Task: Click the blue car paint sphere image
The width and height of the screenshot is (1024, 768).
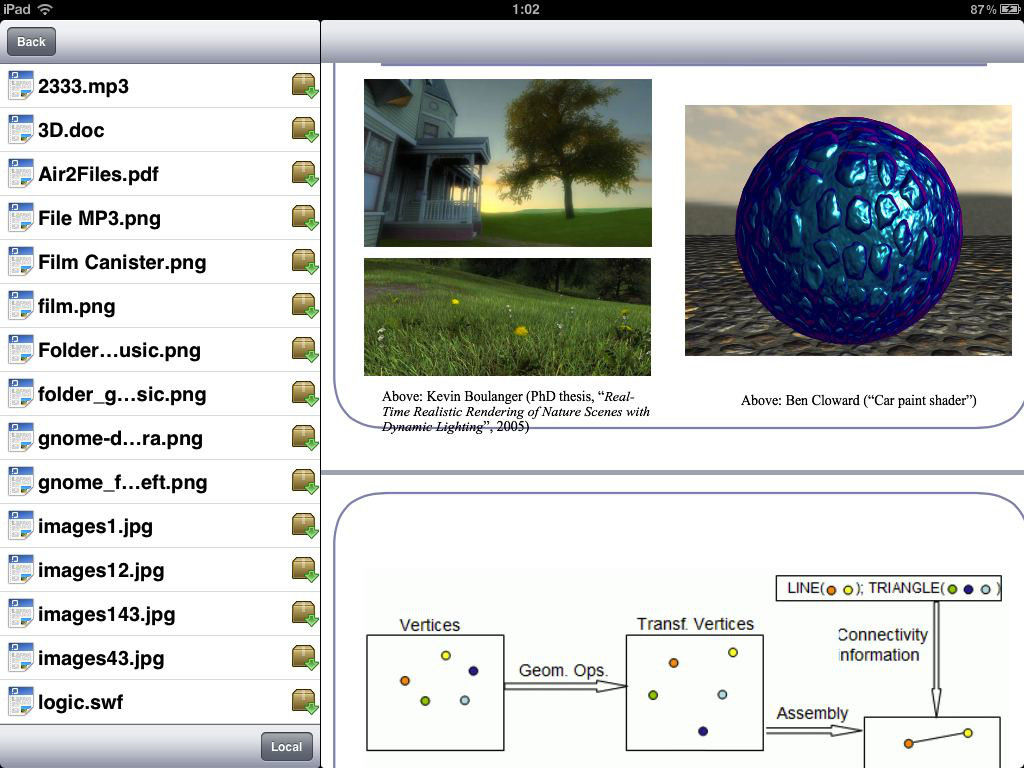Action: tap(848, 231)
